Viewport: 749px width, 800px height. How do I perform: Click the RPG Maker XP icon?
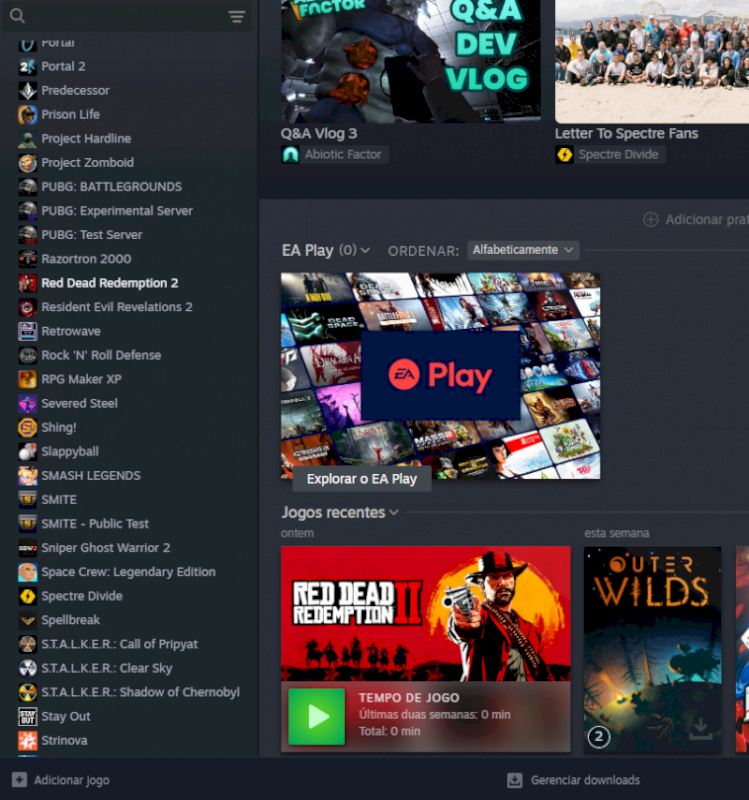pos(28,379)
